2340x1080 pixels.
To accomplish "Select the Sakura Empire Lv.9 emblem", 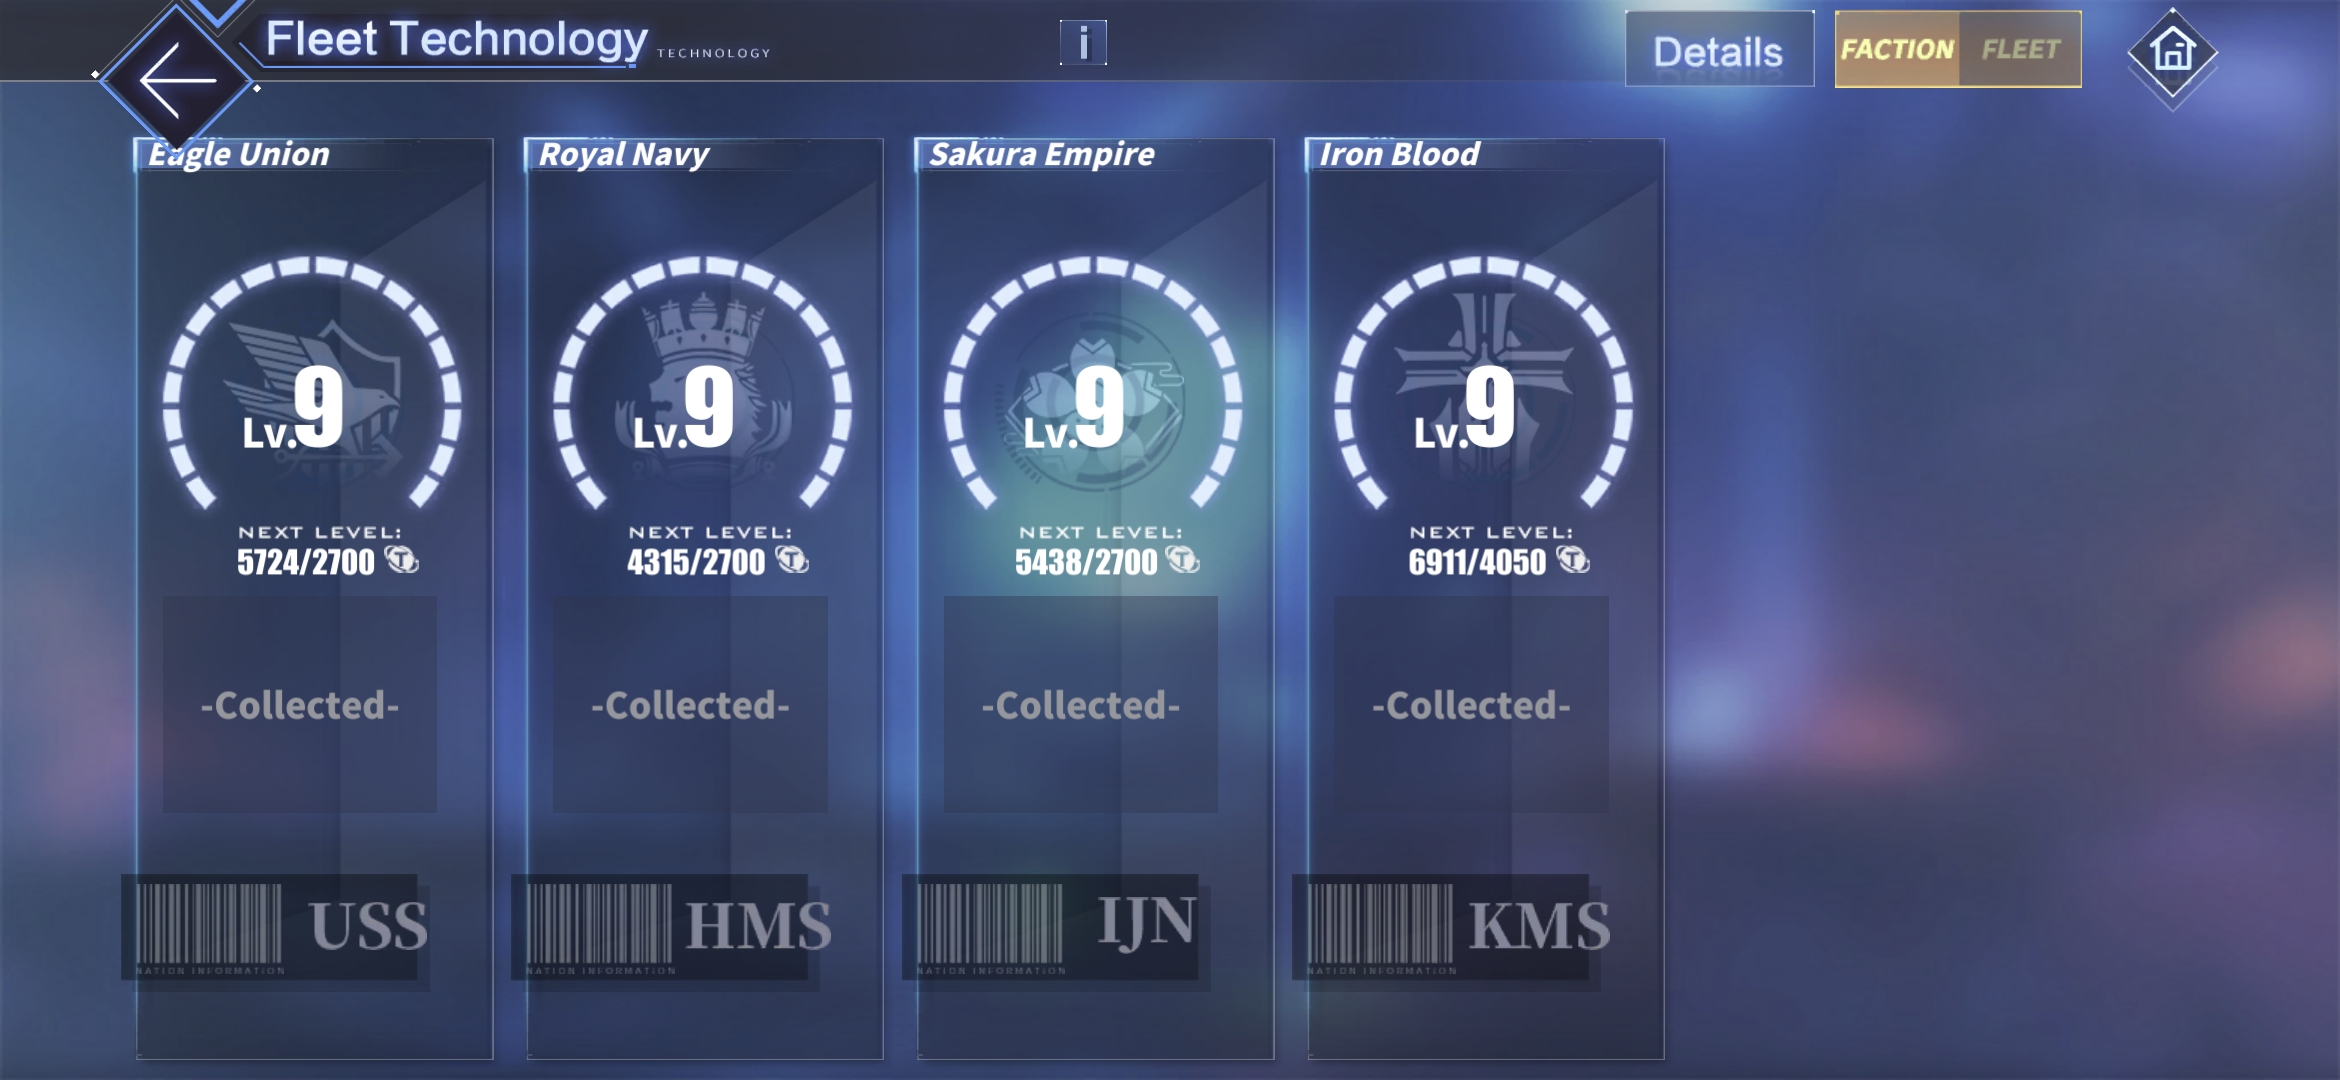I will tap(1094, 384).
